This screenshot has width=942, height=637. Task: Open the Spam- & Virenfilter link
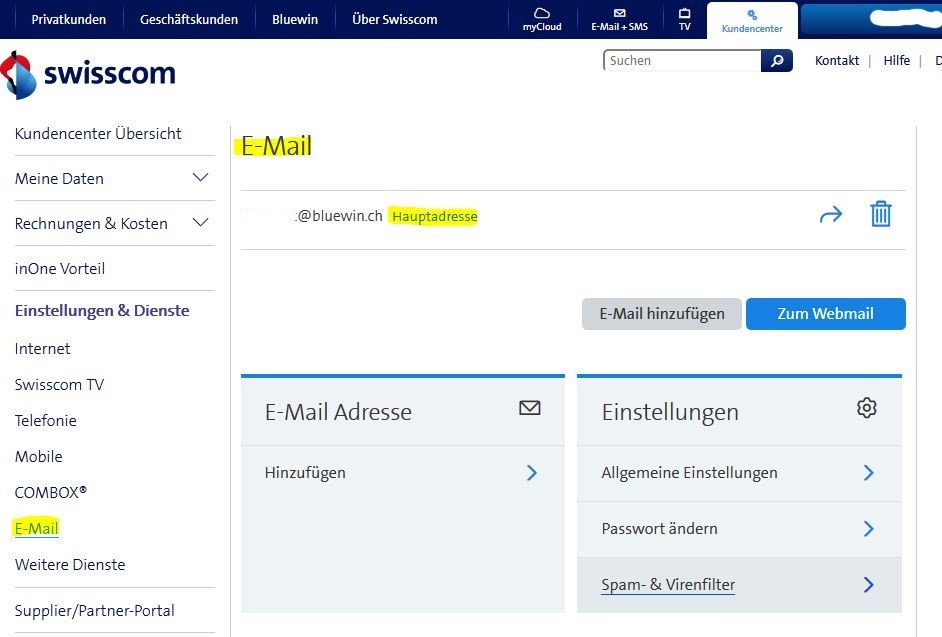pos(668,585)
